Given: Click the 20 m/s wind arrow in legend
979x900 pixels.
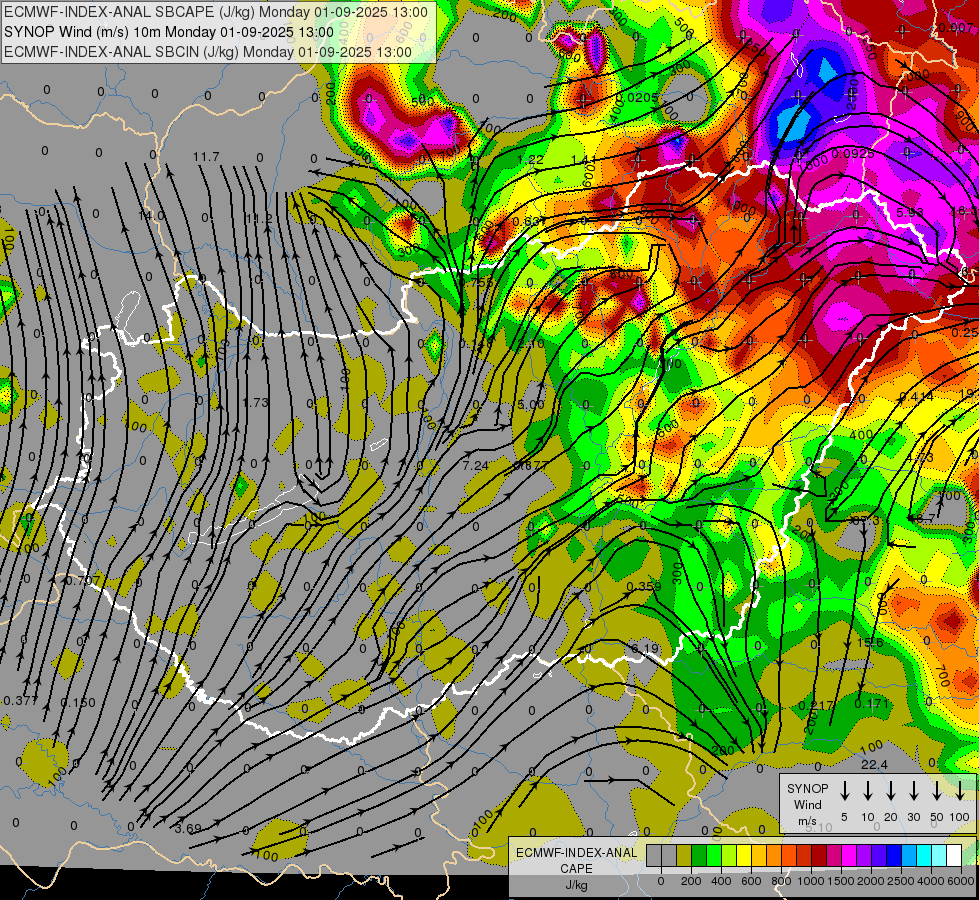Looking at the screenshot, I should click(x=890, y=791).
